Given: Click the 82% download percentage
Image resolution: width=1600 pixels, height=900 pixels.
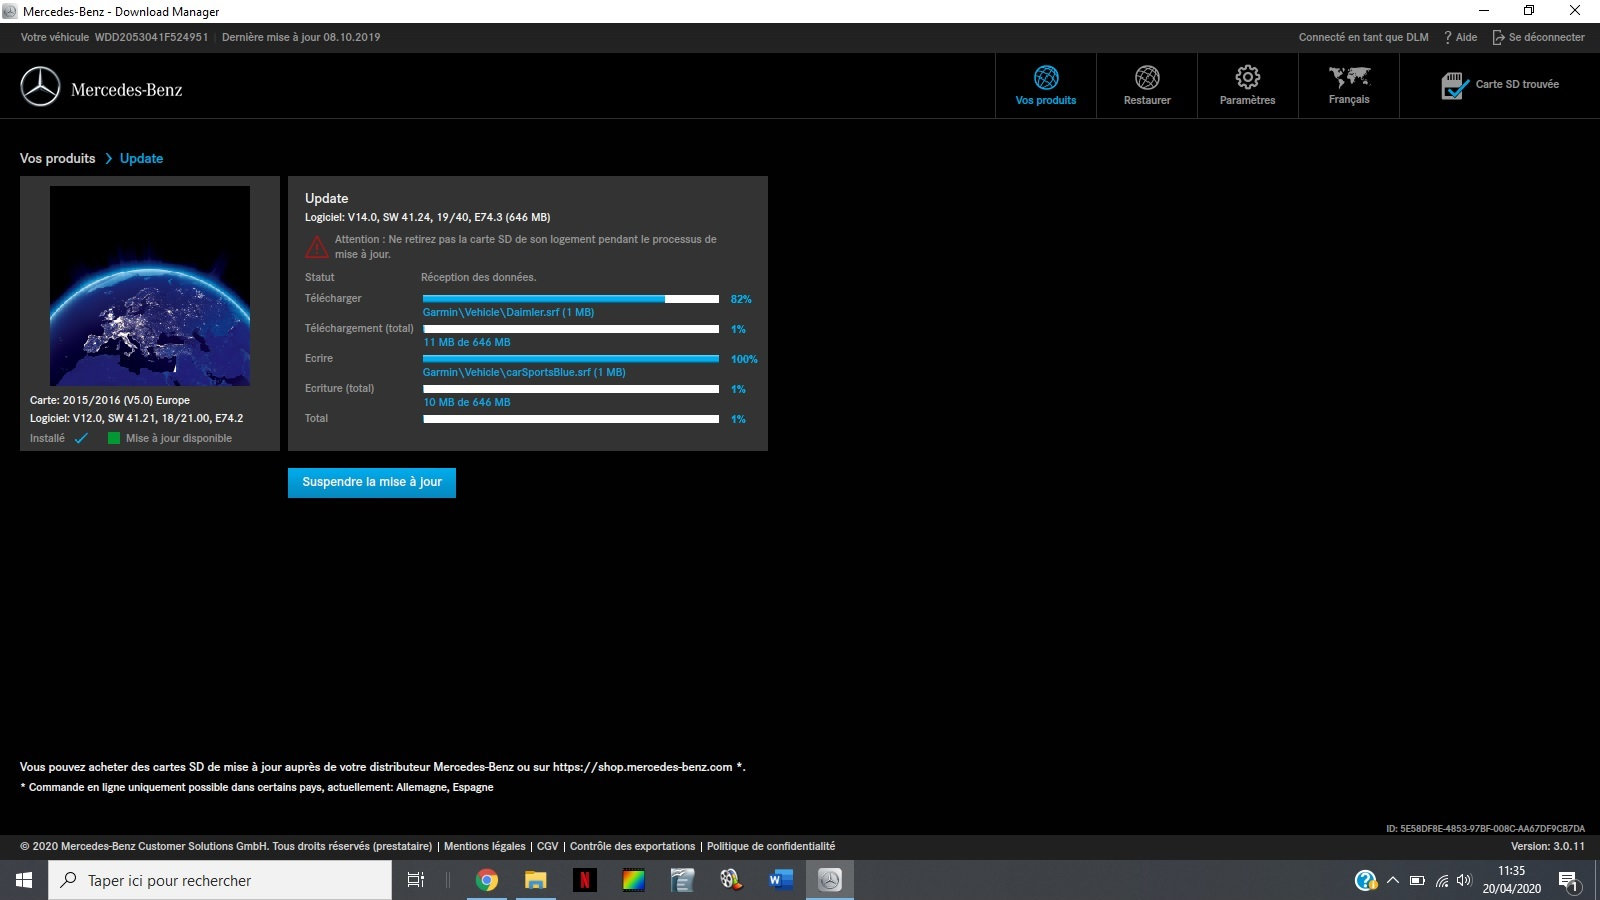Looking at the screenshot, I should click(x=741, y=299).
